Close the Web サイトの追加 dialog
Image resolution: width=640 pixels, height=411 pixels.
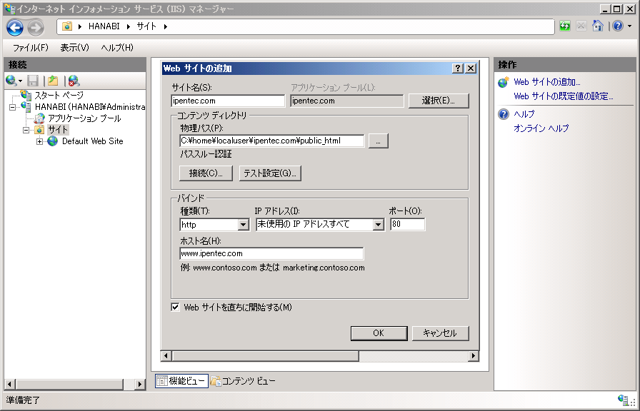[x=471, y=68]
